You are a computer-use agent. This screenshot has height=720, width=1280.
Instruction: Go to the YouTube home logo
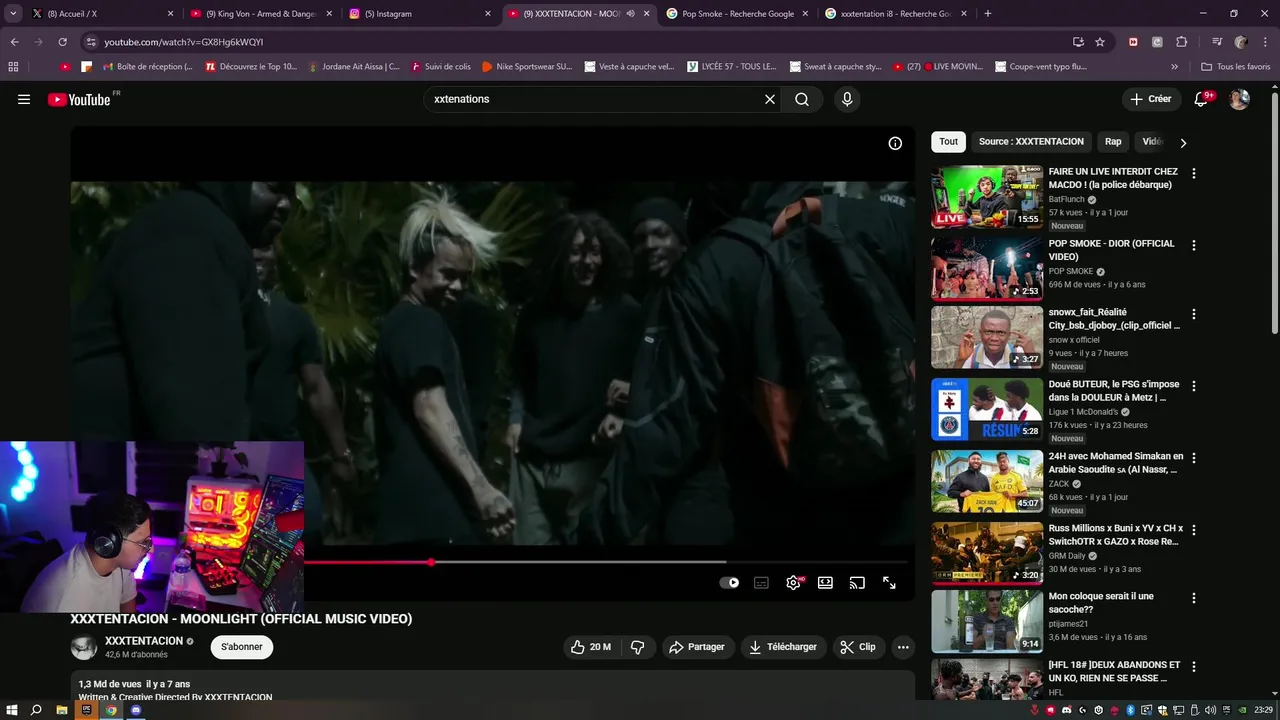(79, 99)
